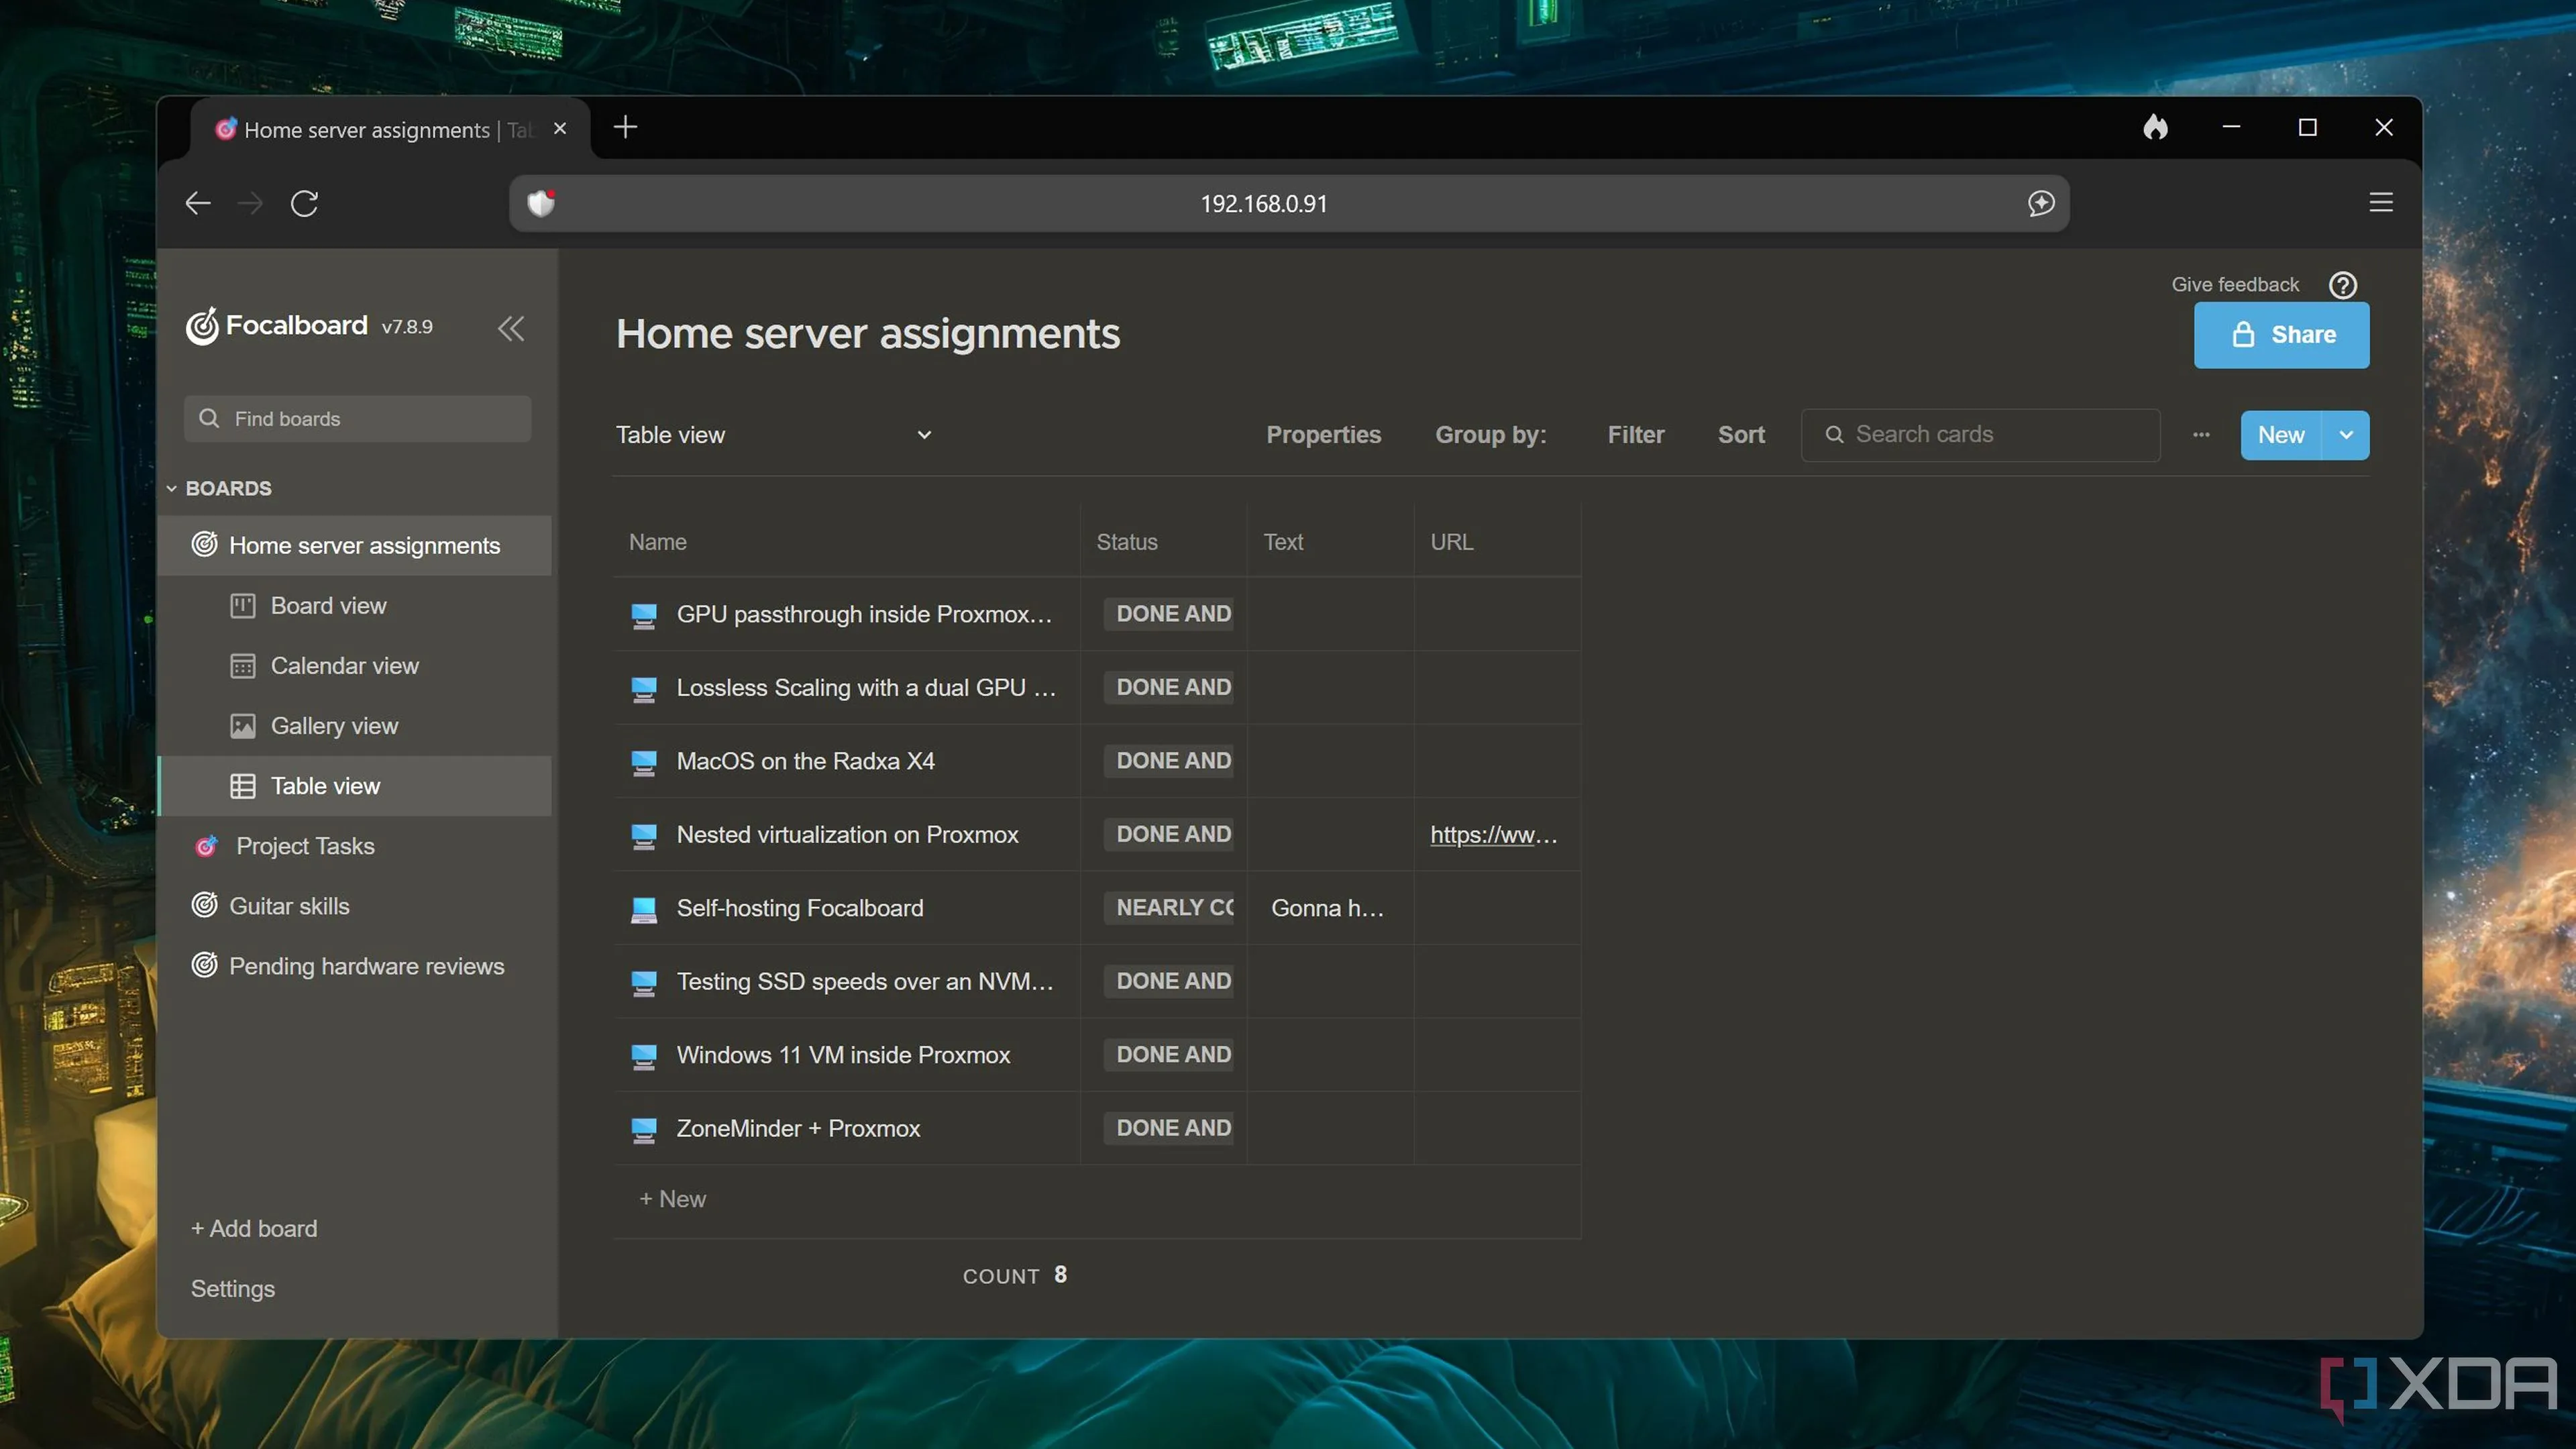Add a row with + New

[673, 1200]
